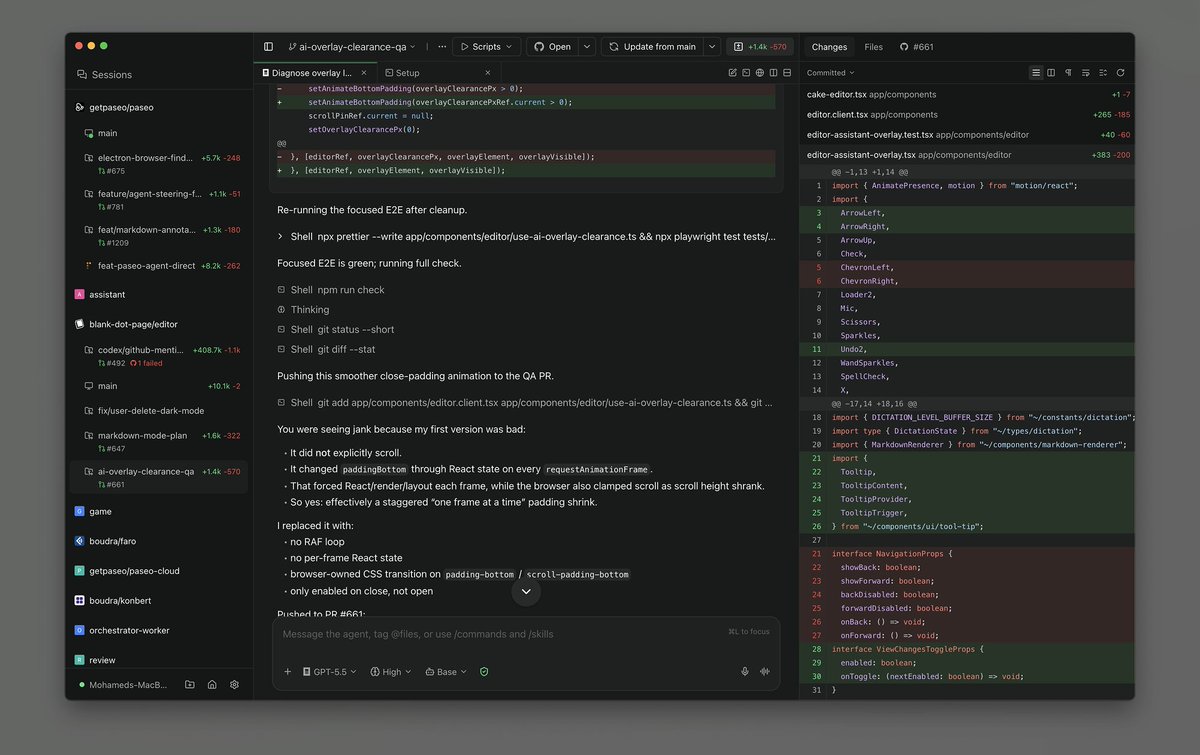Select the boudra/faro project
The height and width of the screenshot is (755, 1200).
158,541
